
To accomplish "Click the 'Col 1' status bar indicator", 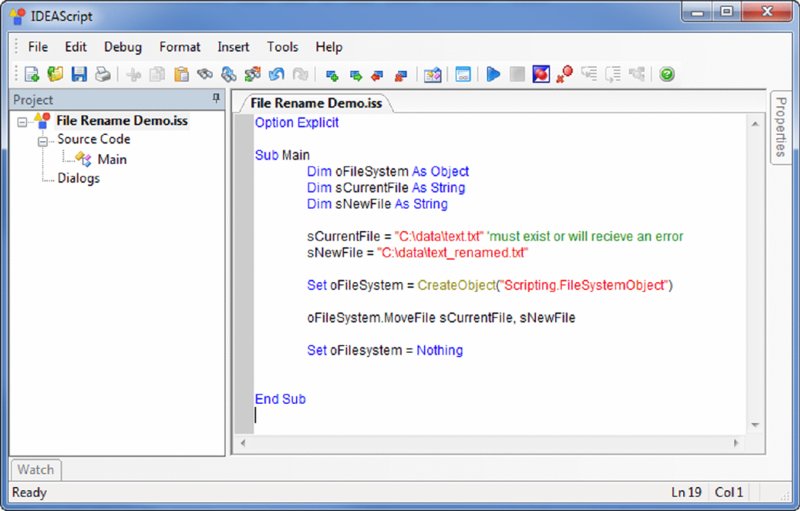I will pyautogui.click(x=729, y=492).
